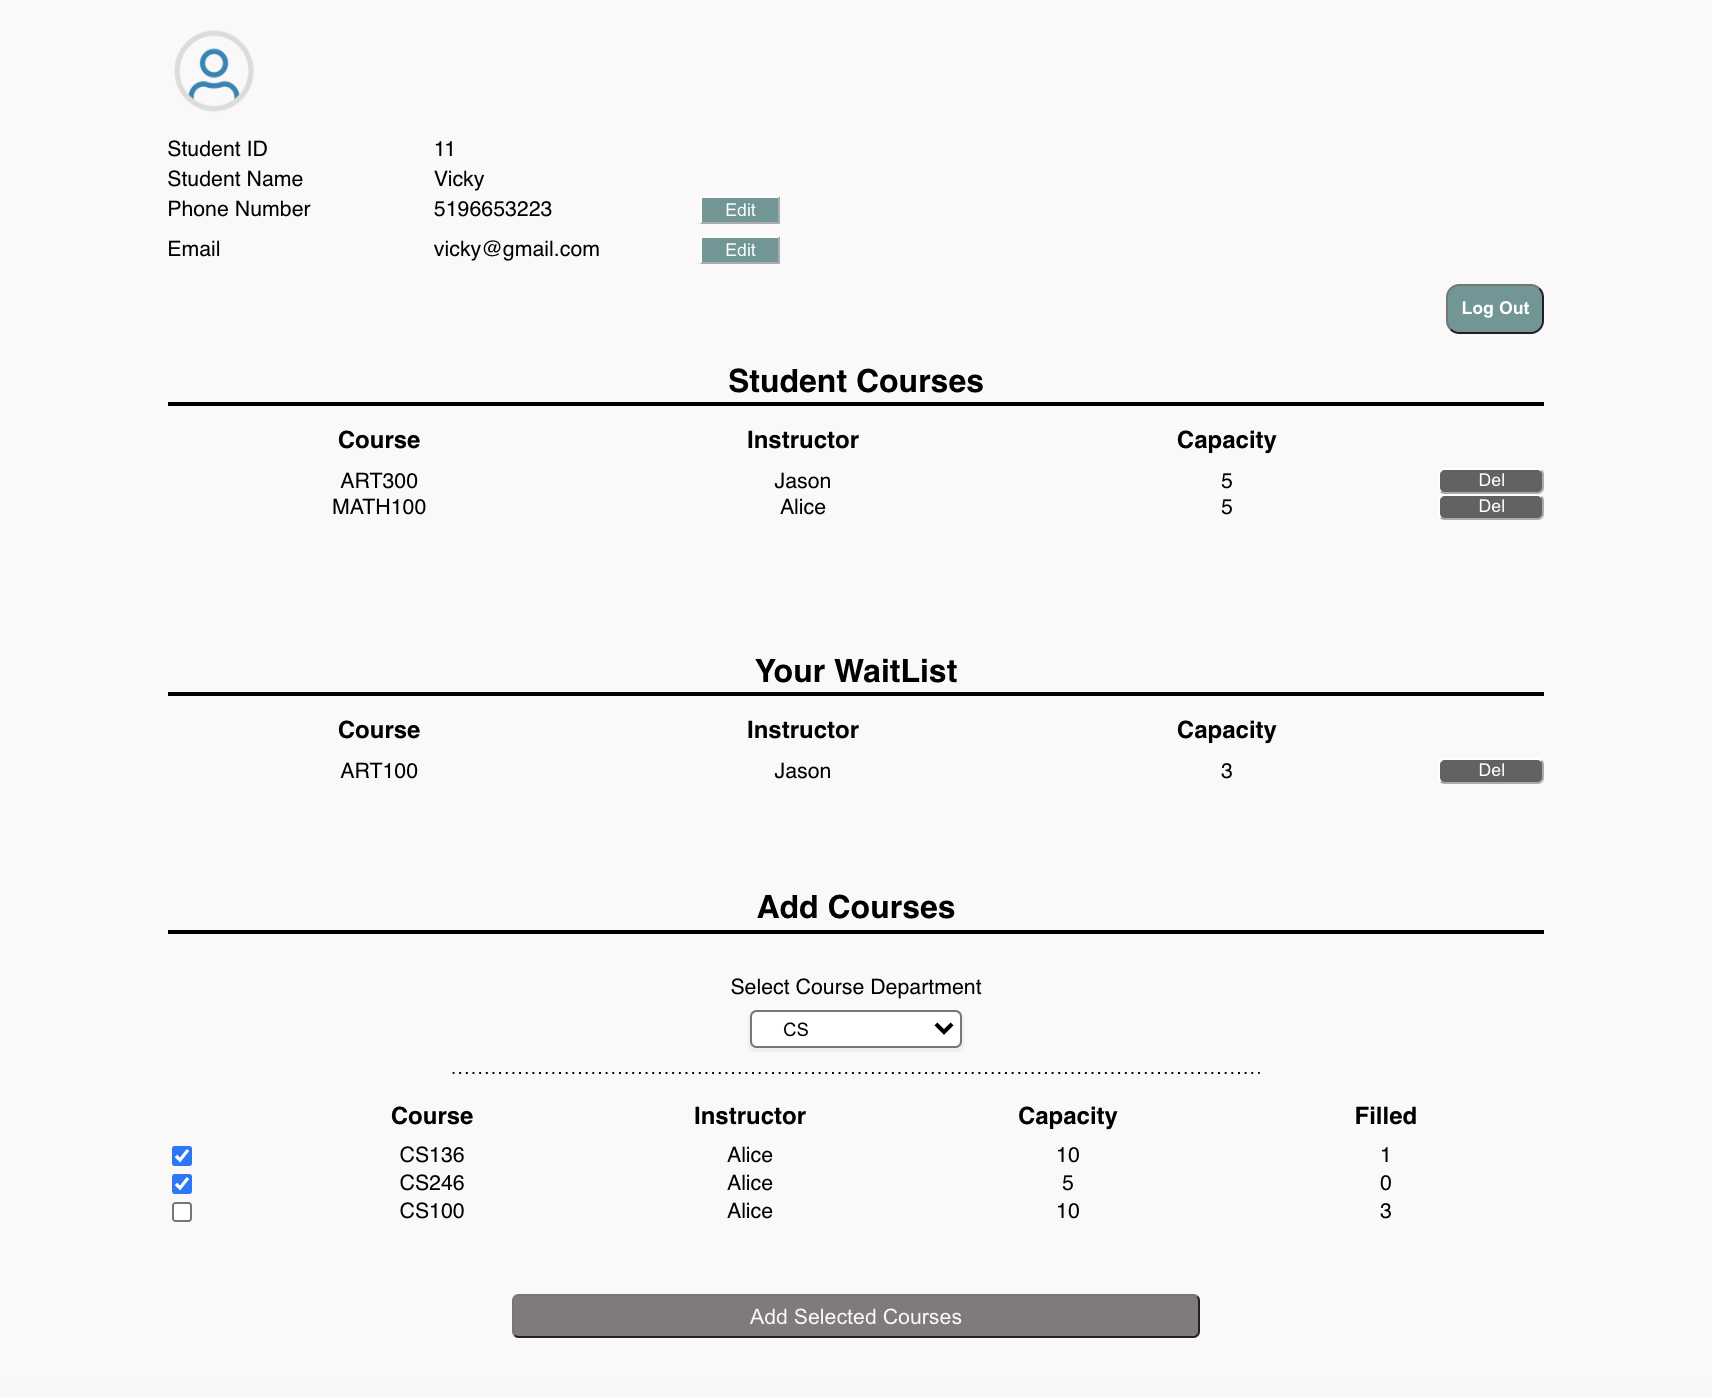The image size is (1712, 1398).
Task: Click capacity 3 in ART100 waitlist row
Action: (1227, 771)
